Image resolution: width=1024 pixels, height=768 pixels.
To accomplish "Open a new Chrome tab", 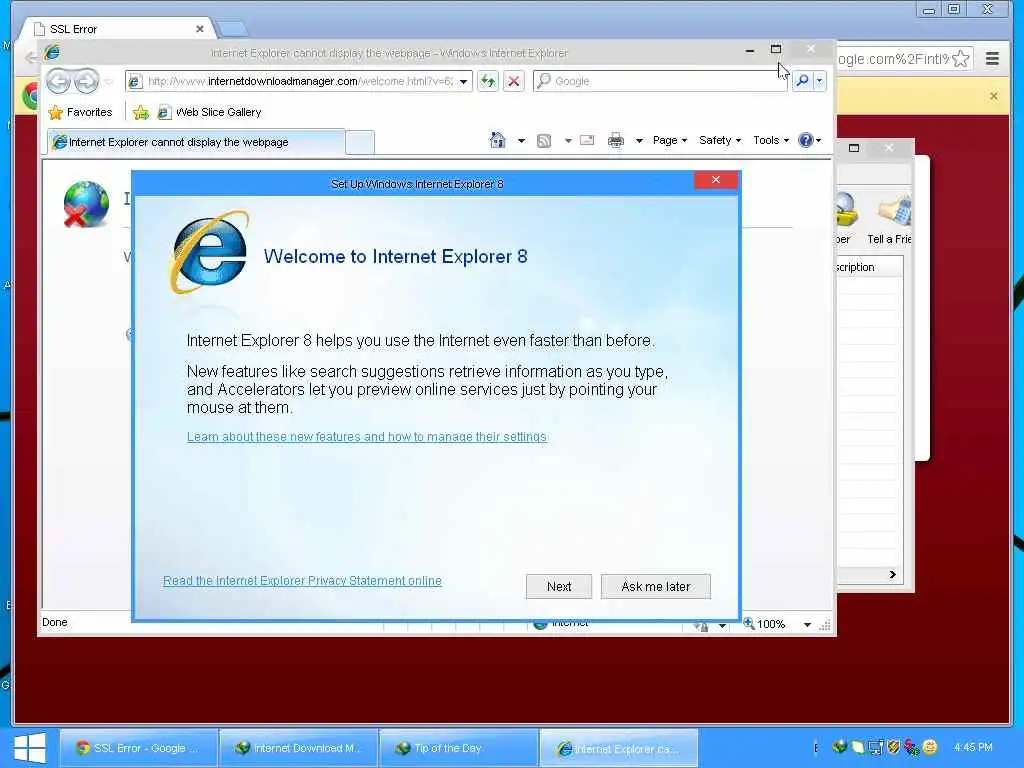I will pyautogui.click(x=231, y=29).
